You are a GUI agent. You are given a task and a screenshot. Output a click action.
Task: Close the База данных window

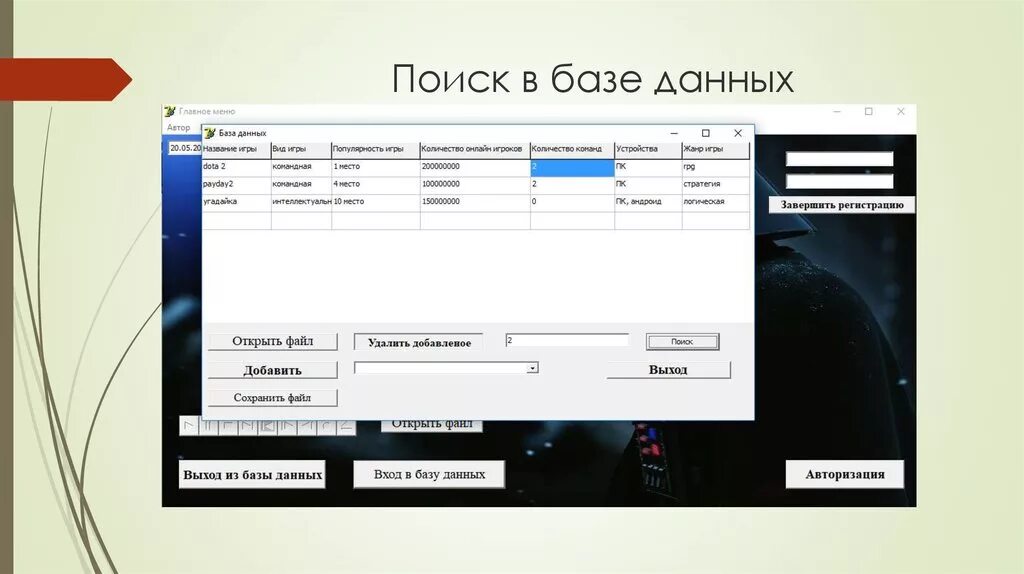(x=738, y=133)
